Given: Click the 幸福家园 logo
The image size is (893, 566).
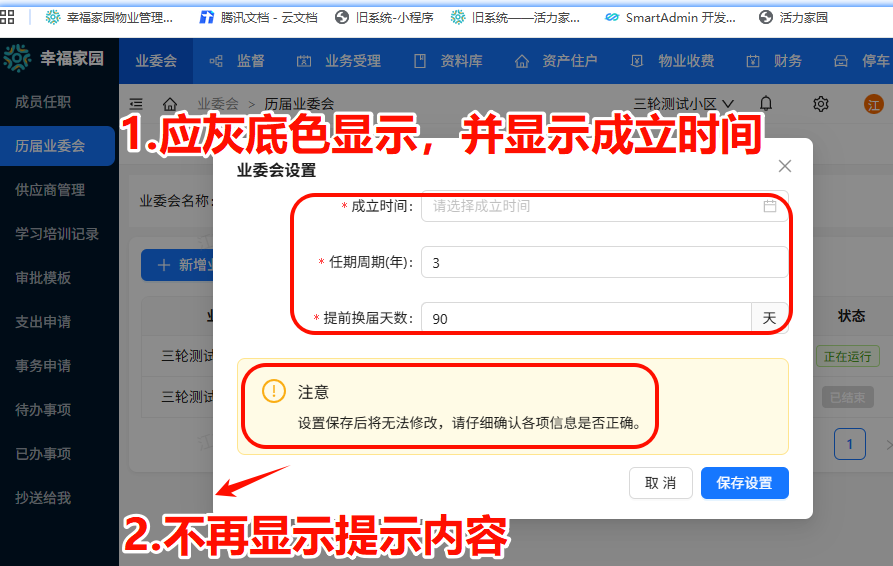Looking at the screenshot, I should tap(54, 58).
